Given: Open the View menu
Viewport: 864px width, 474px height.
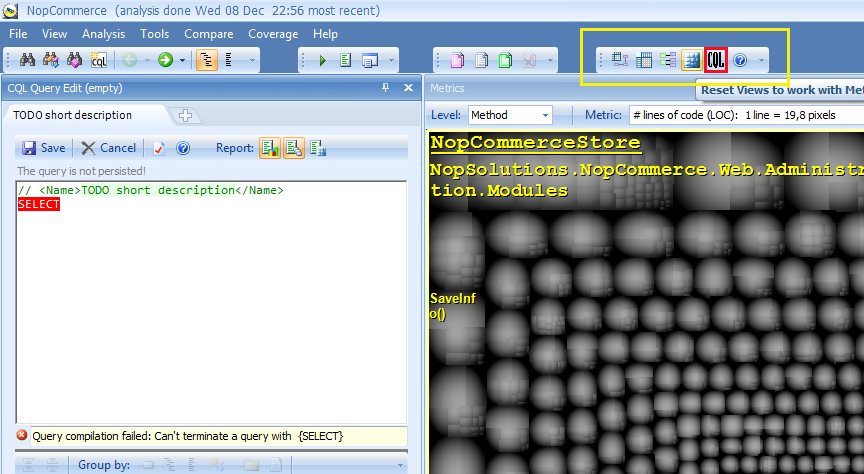Looking at the screenshot, I should point(55,34).
